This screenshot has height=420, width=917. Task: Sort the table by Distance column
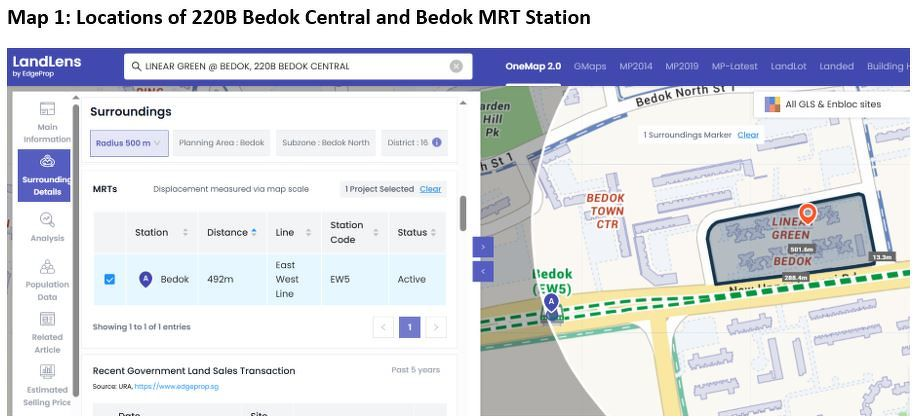(232, 232)
